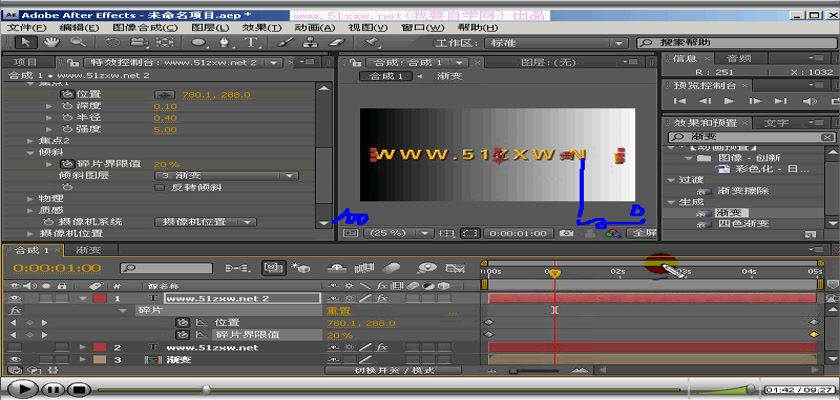Open the 倾斜图层 3.渐变 dropdown
The image size is (840, 400).
point(227,176)
